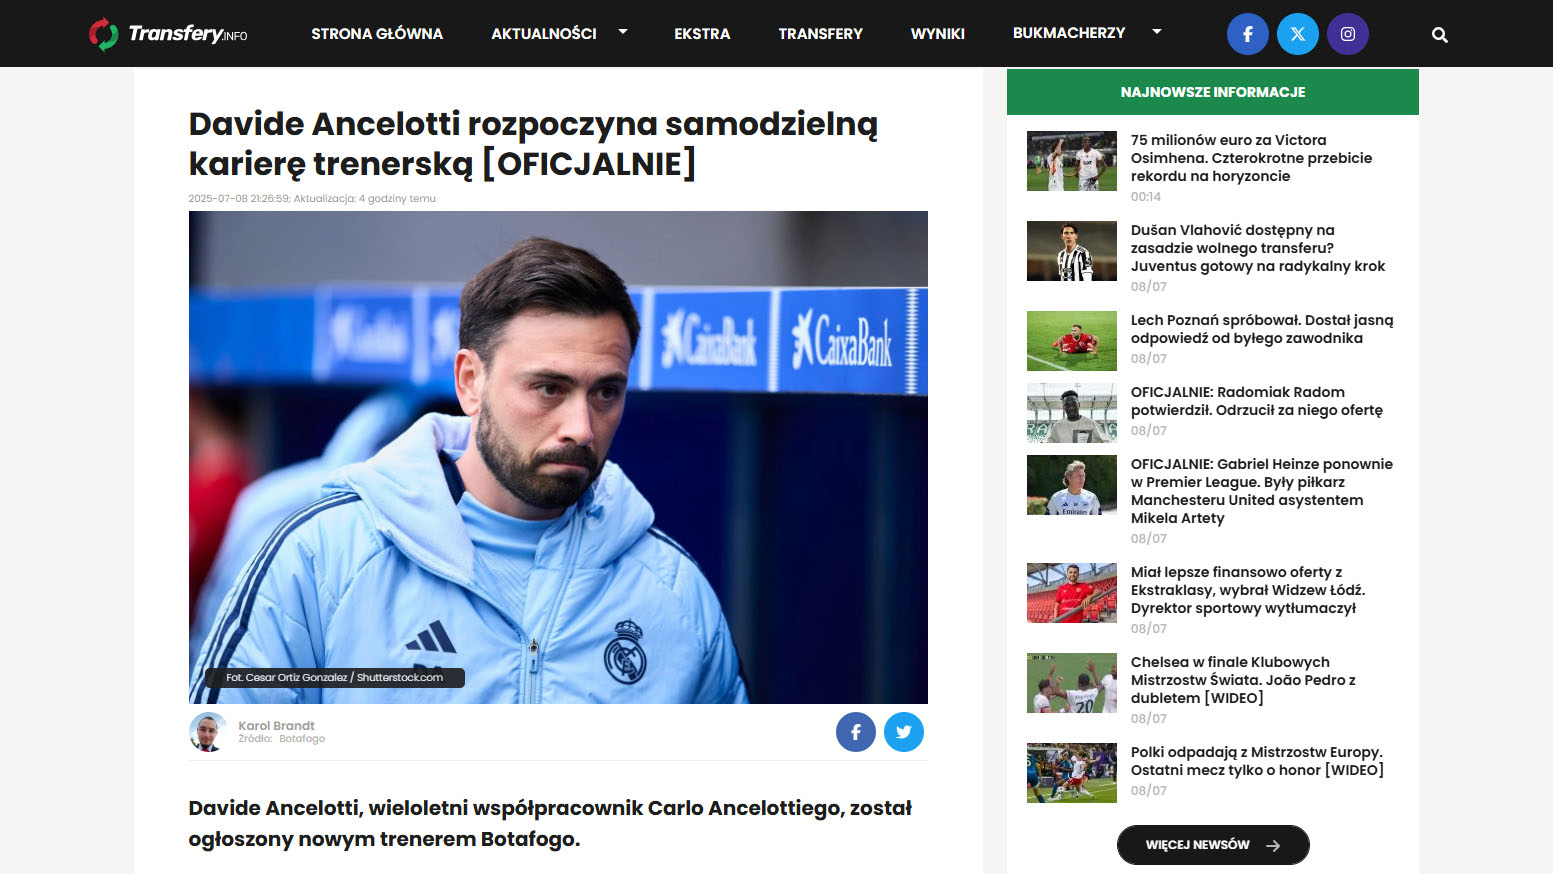
Task: Open the Ekstra menu item
Action: (702, 34)
